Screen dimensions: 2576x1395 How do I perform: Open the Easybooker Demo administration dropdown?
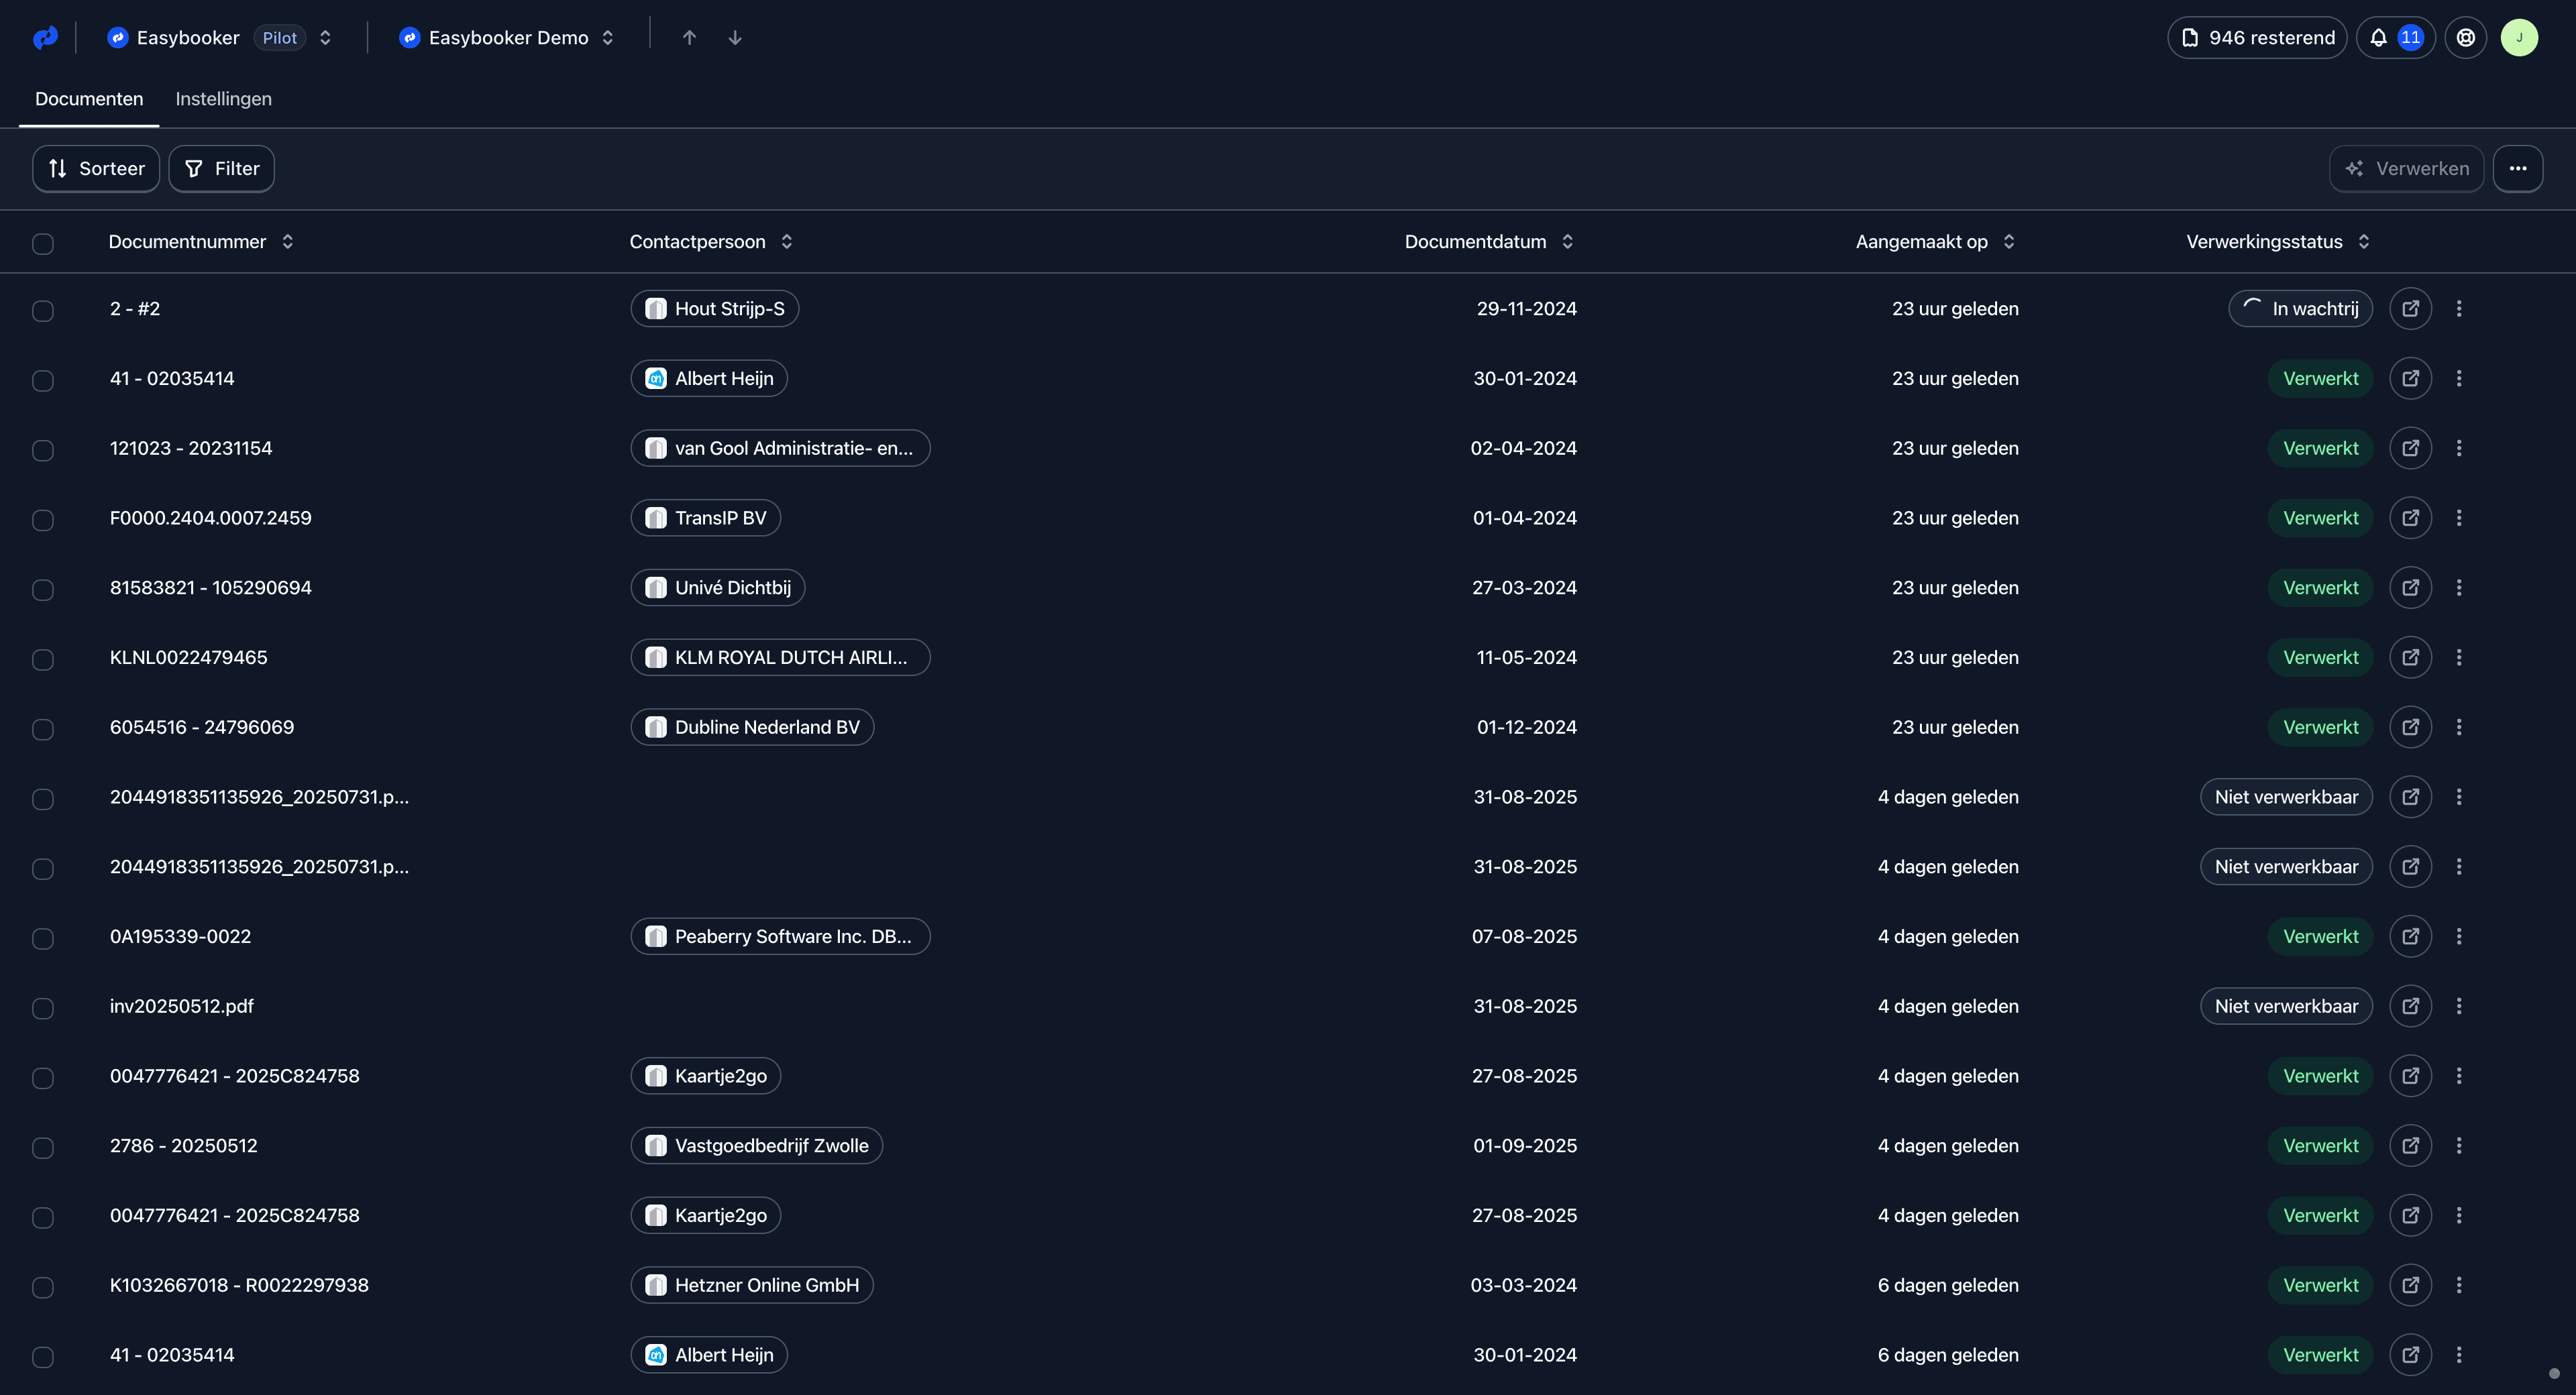(x=607, y=38)
